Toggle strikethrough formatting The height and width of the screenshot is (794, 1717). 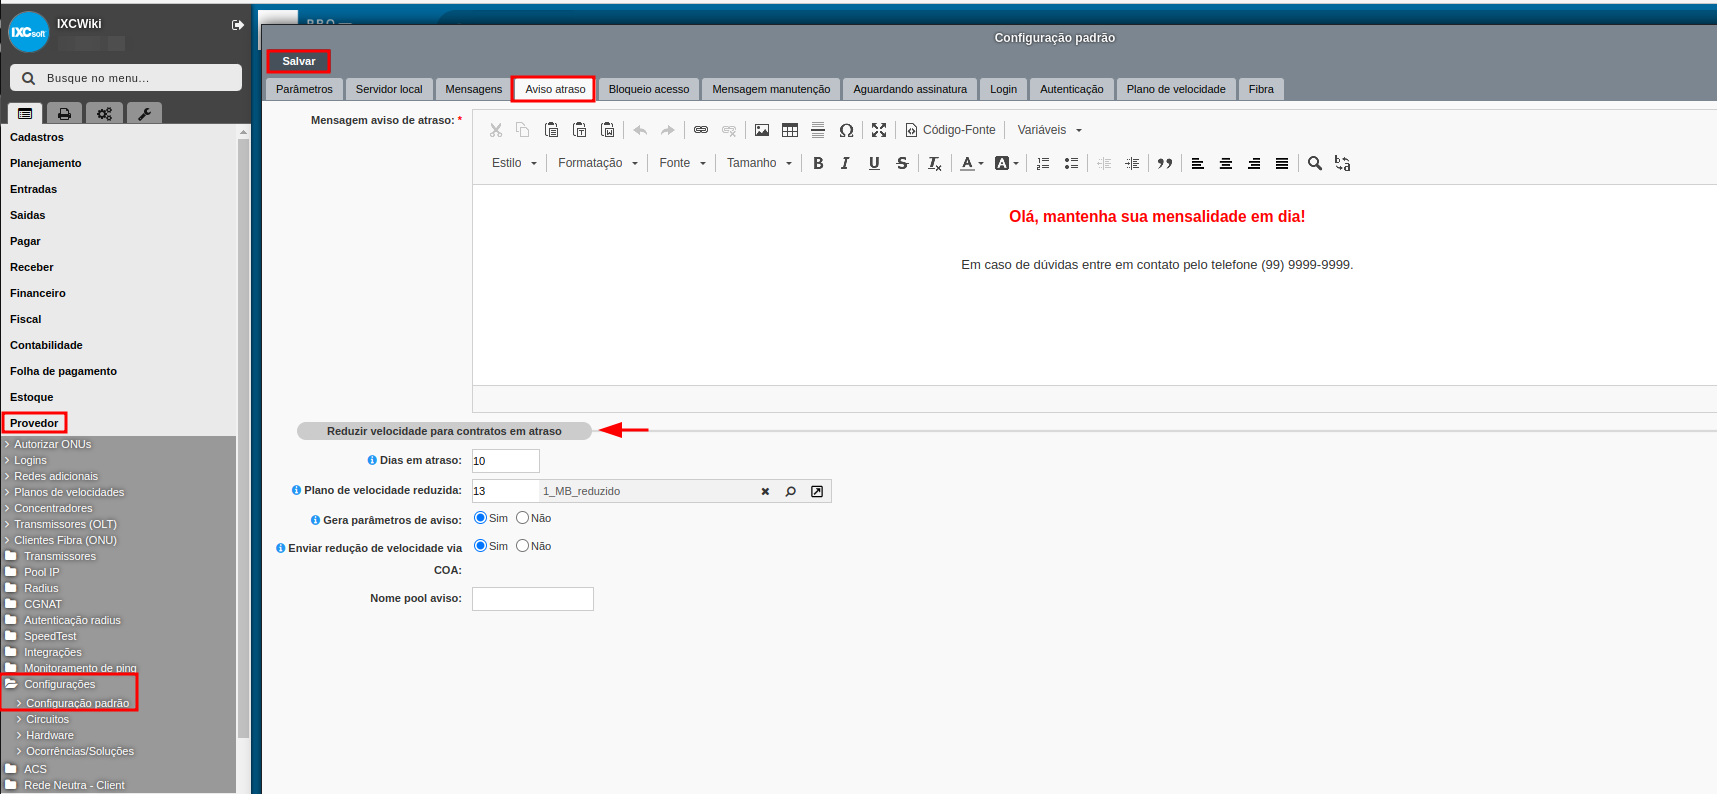click(x=902, y=163)
